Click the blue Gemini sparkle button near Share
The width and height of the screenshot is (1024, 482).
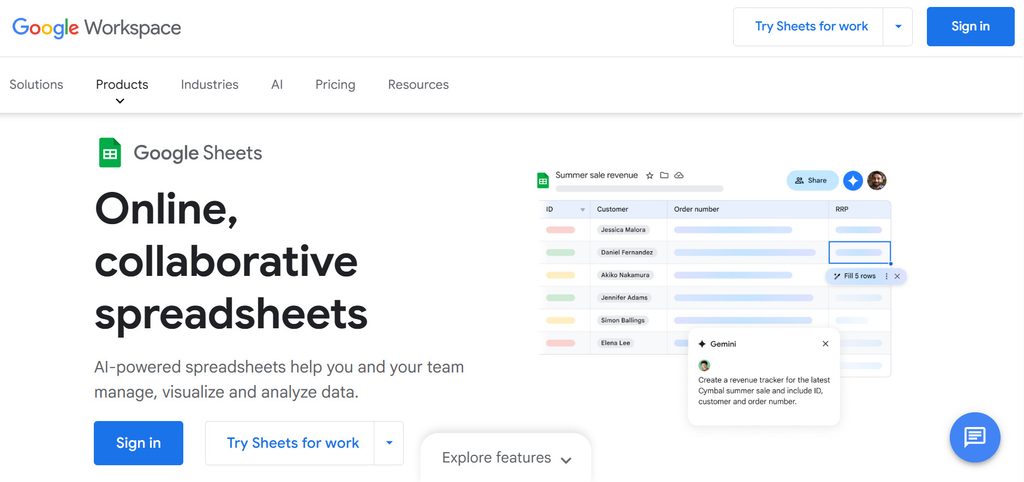[853, 180]
